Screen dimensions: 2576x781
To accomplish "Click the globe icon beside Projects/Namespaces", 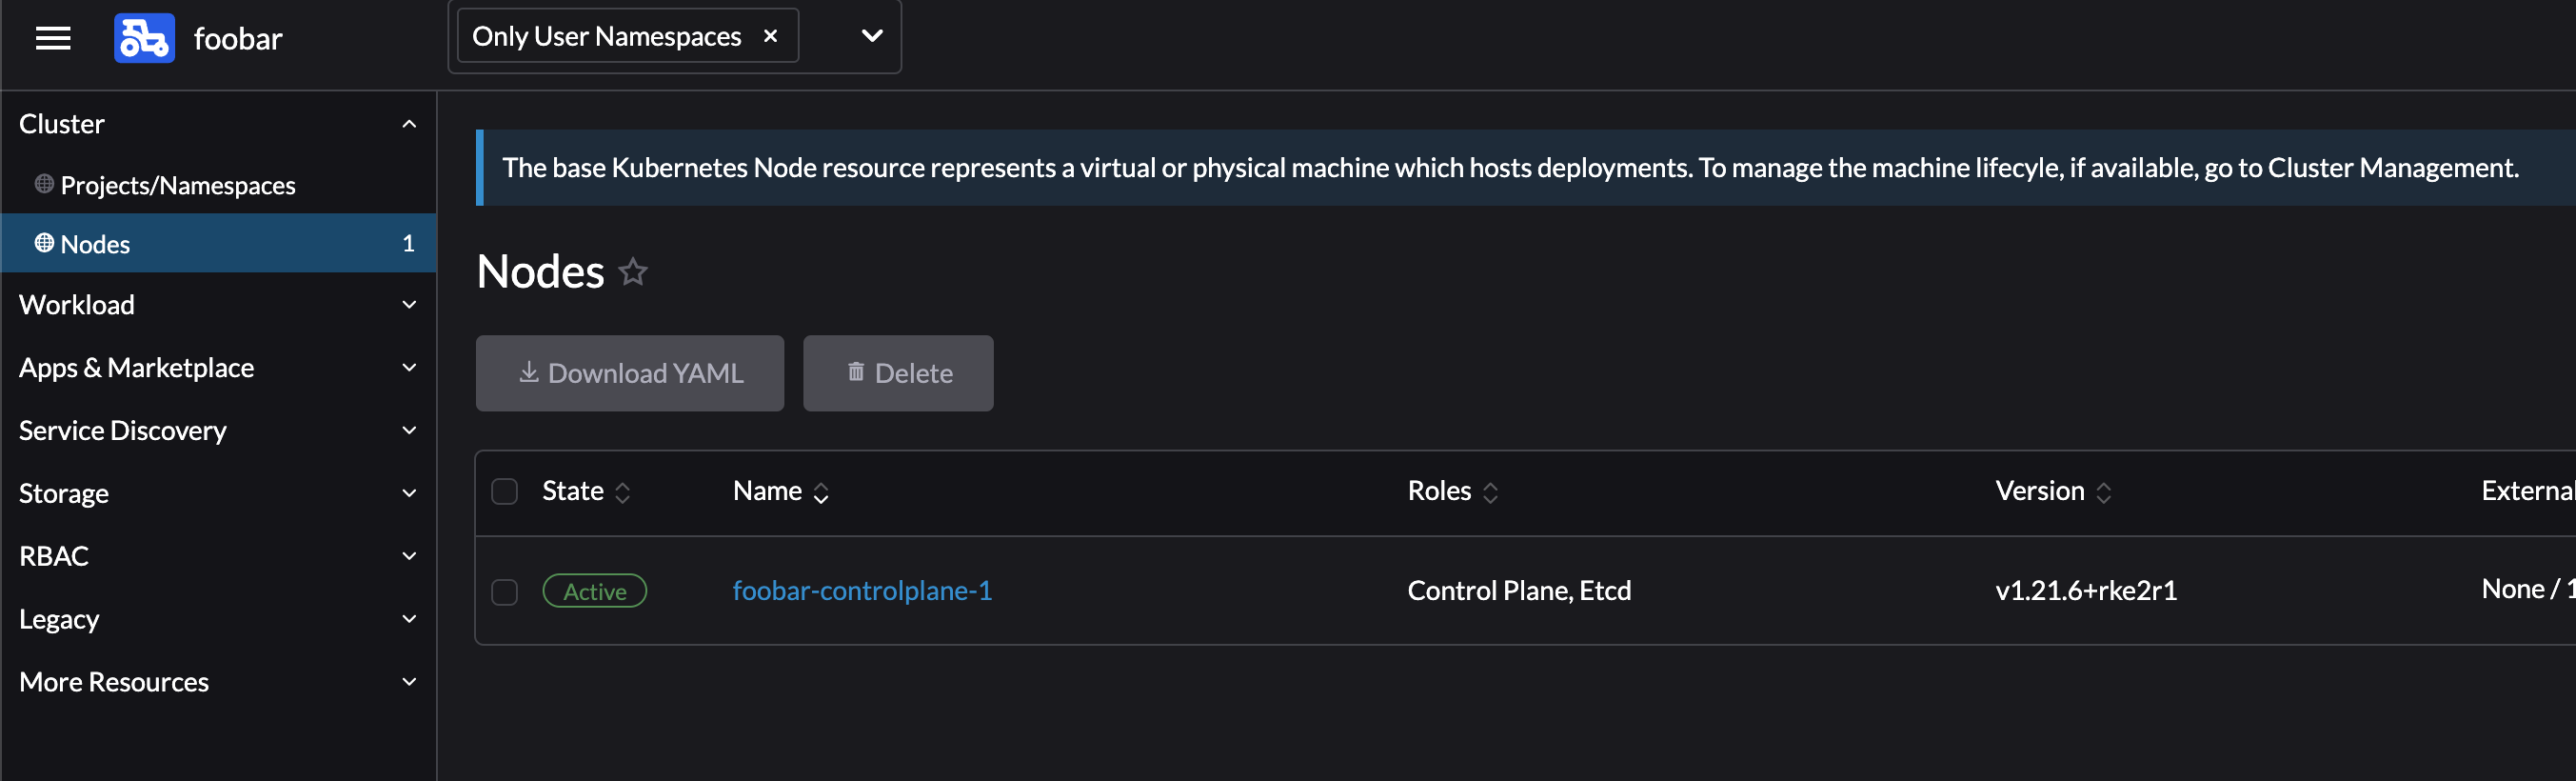I will (44, 184).
